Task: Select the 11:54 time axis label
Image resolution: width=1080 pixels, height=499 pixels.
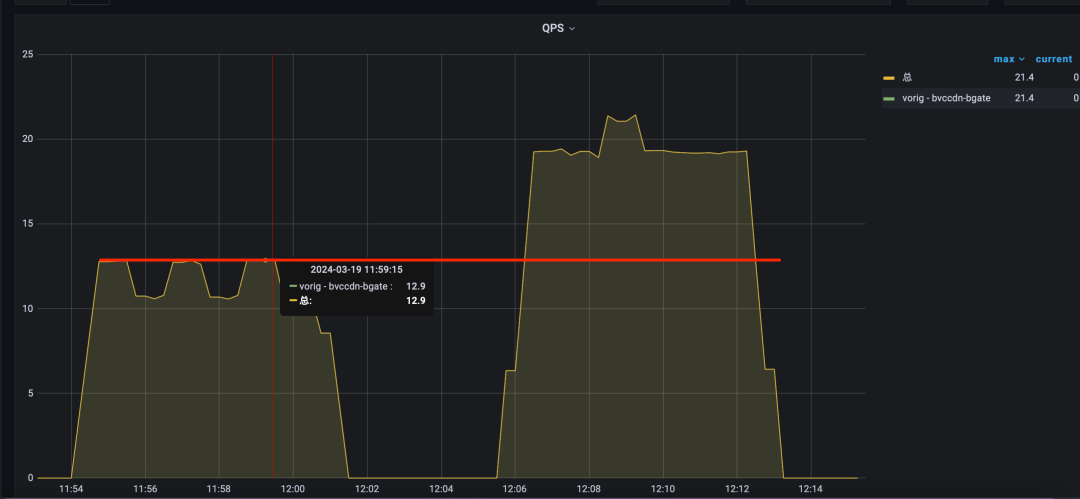Action: point(71,489)
